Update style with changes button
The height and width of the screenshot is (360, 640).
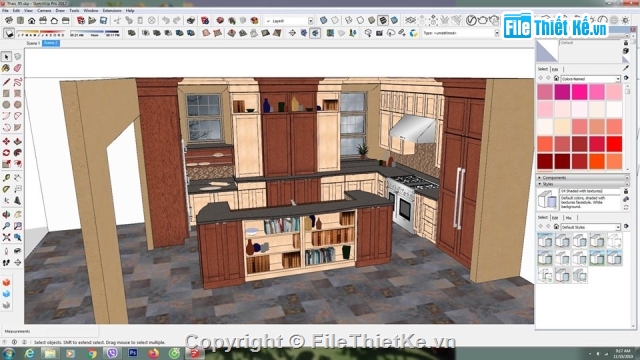tap(626, 207)
